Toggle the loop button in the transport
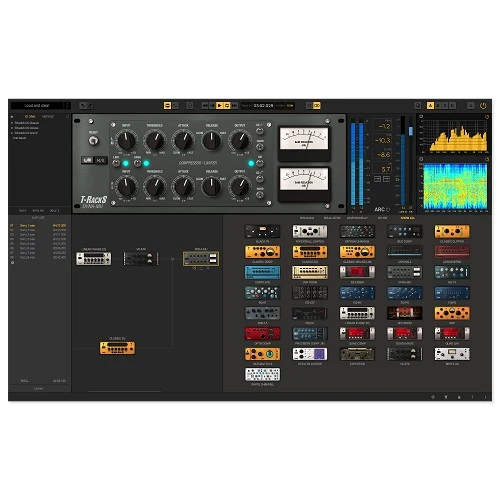 (227, 106)
